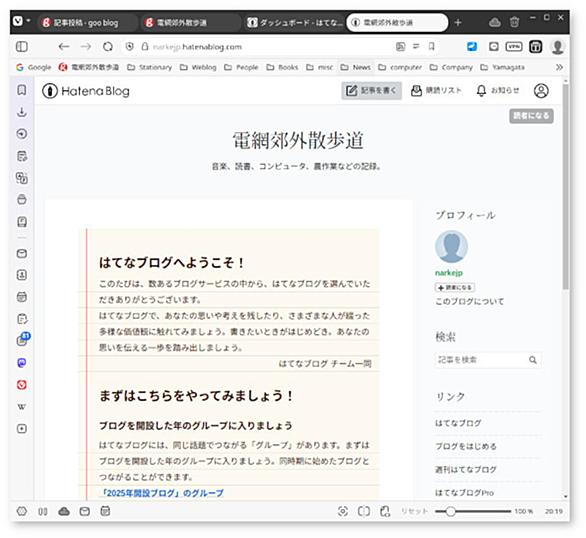Click リセット to reset zoom
Image resolution: width=586 pixels, height=538 pixels.
tap(414, 511)
